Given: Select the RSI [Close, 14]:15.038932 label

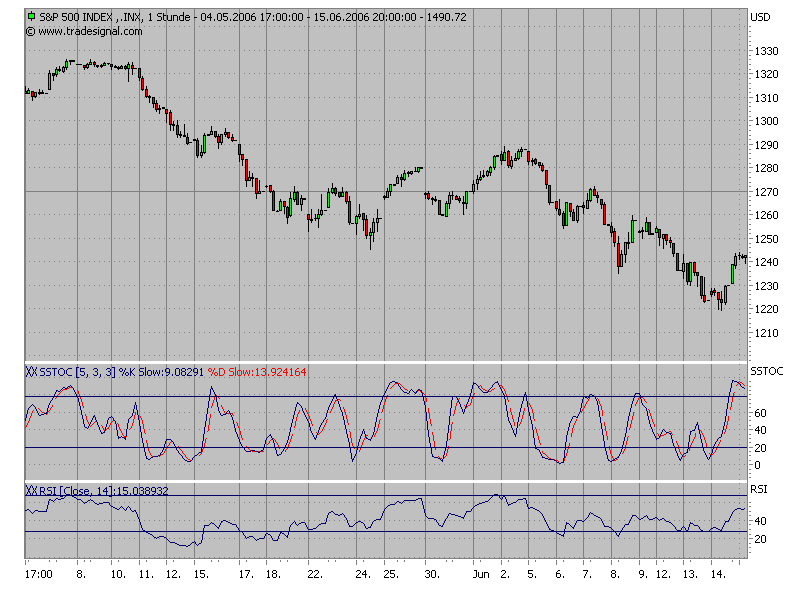Looking at the screenshot, I should pyautogui.click(x=104, y=491).
